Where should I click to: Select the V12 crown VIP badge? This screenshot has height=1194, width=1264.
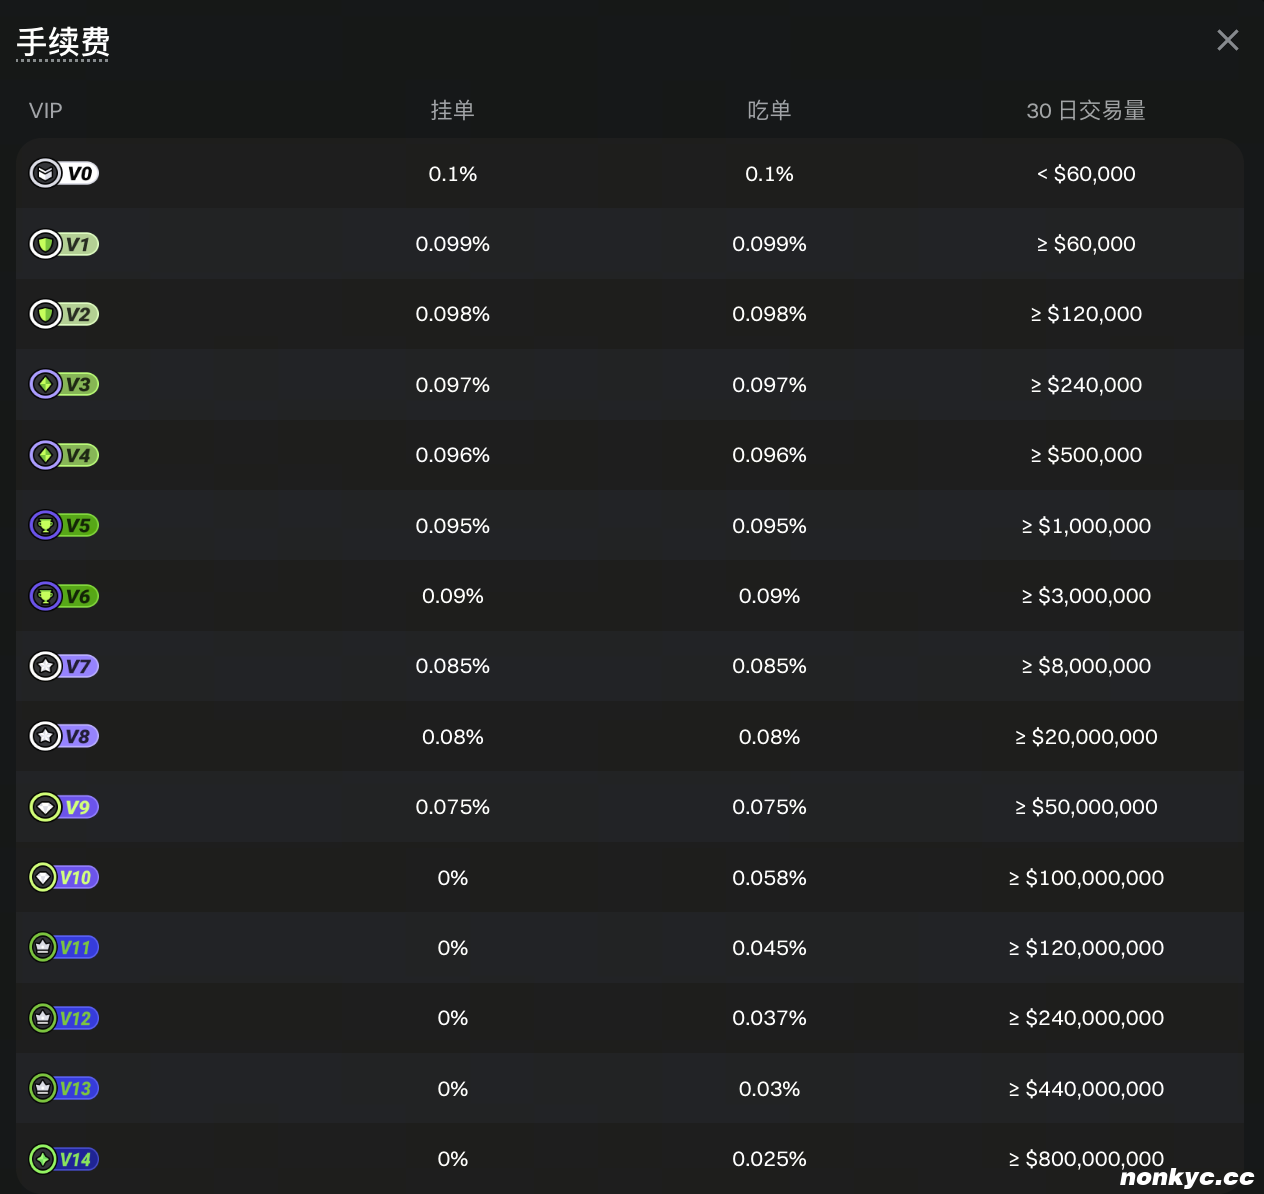point(64,1018)
